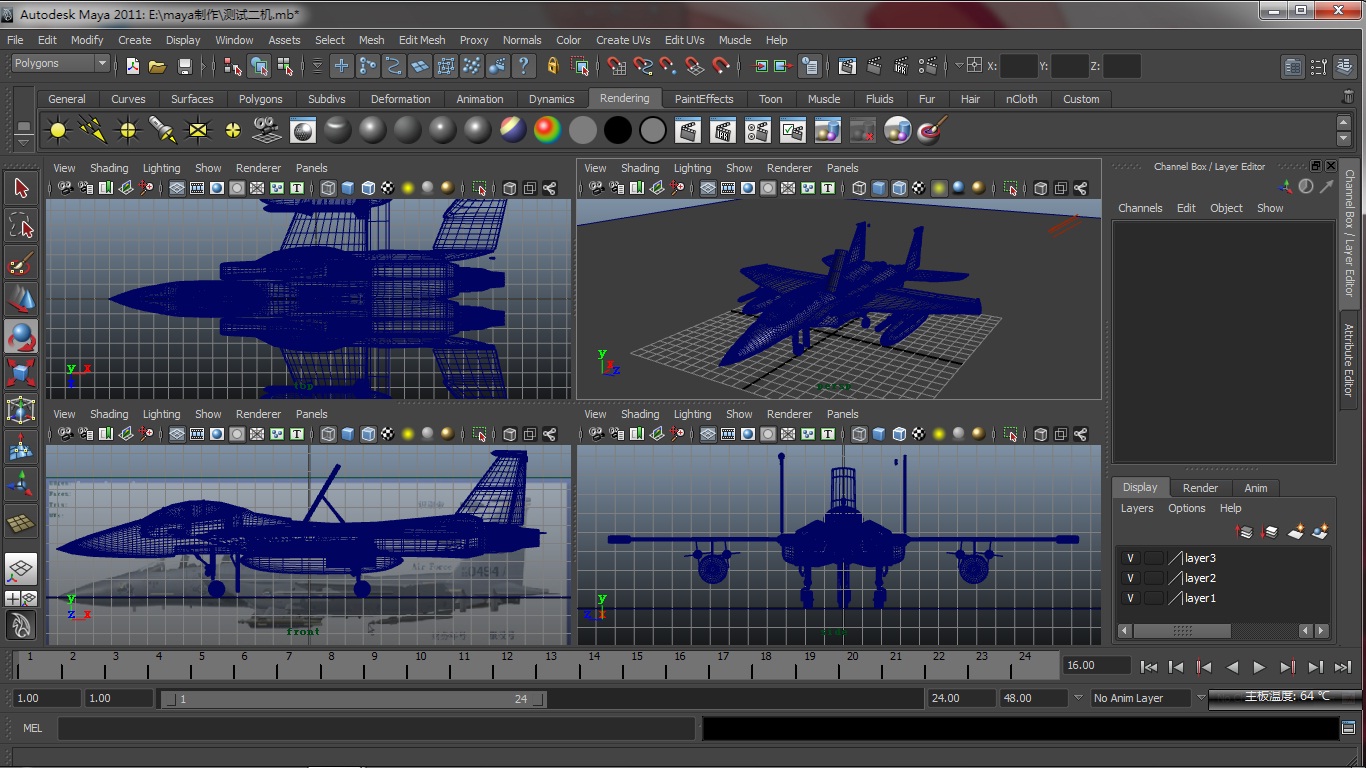
Task: Create a camera using the shelf icon
Action: tap(266, 130)
